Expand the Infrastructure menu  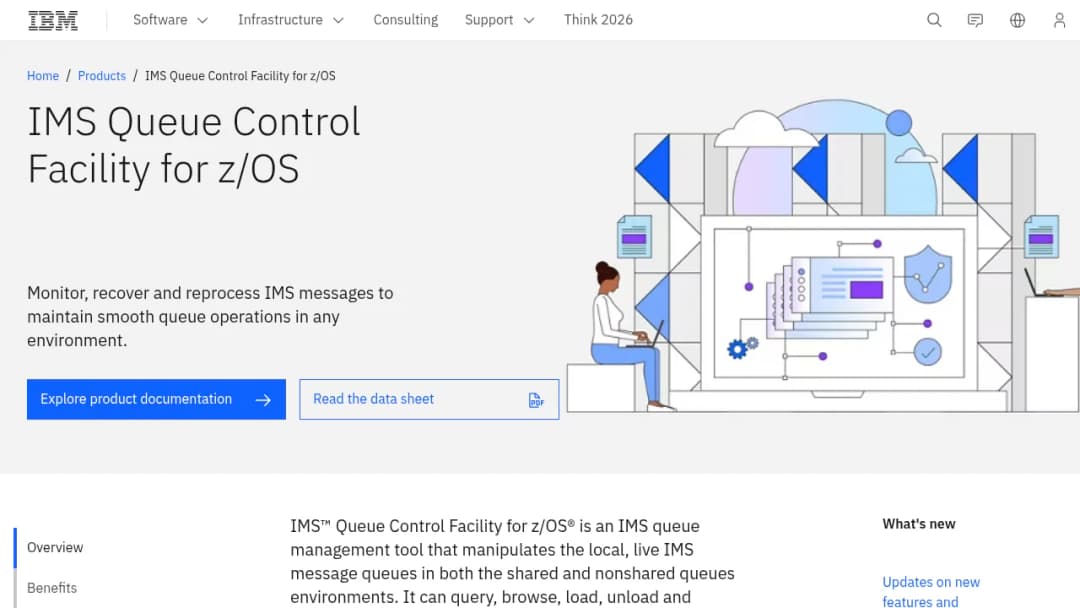point(291,20)
